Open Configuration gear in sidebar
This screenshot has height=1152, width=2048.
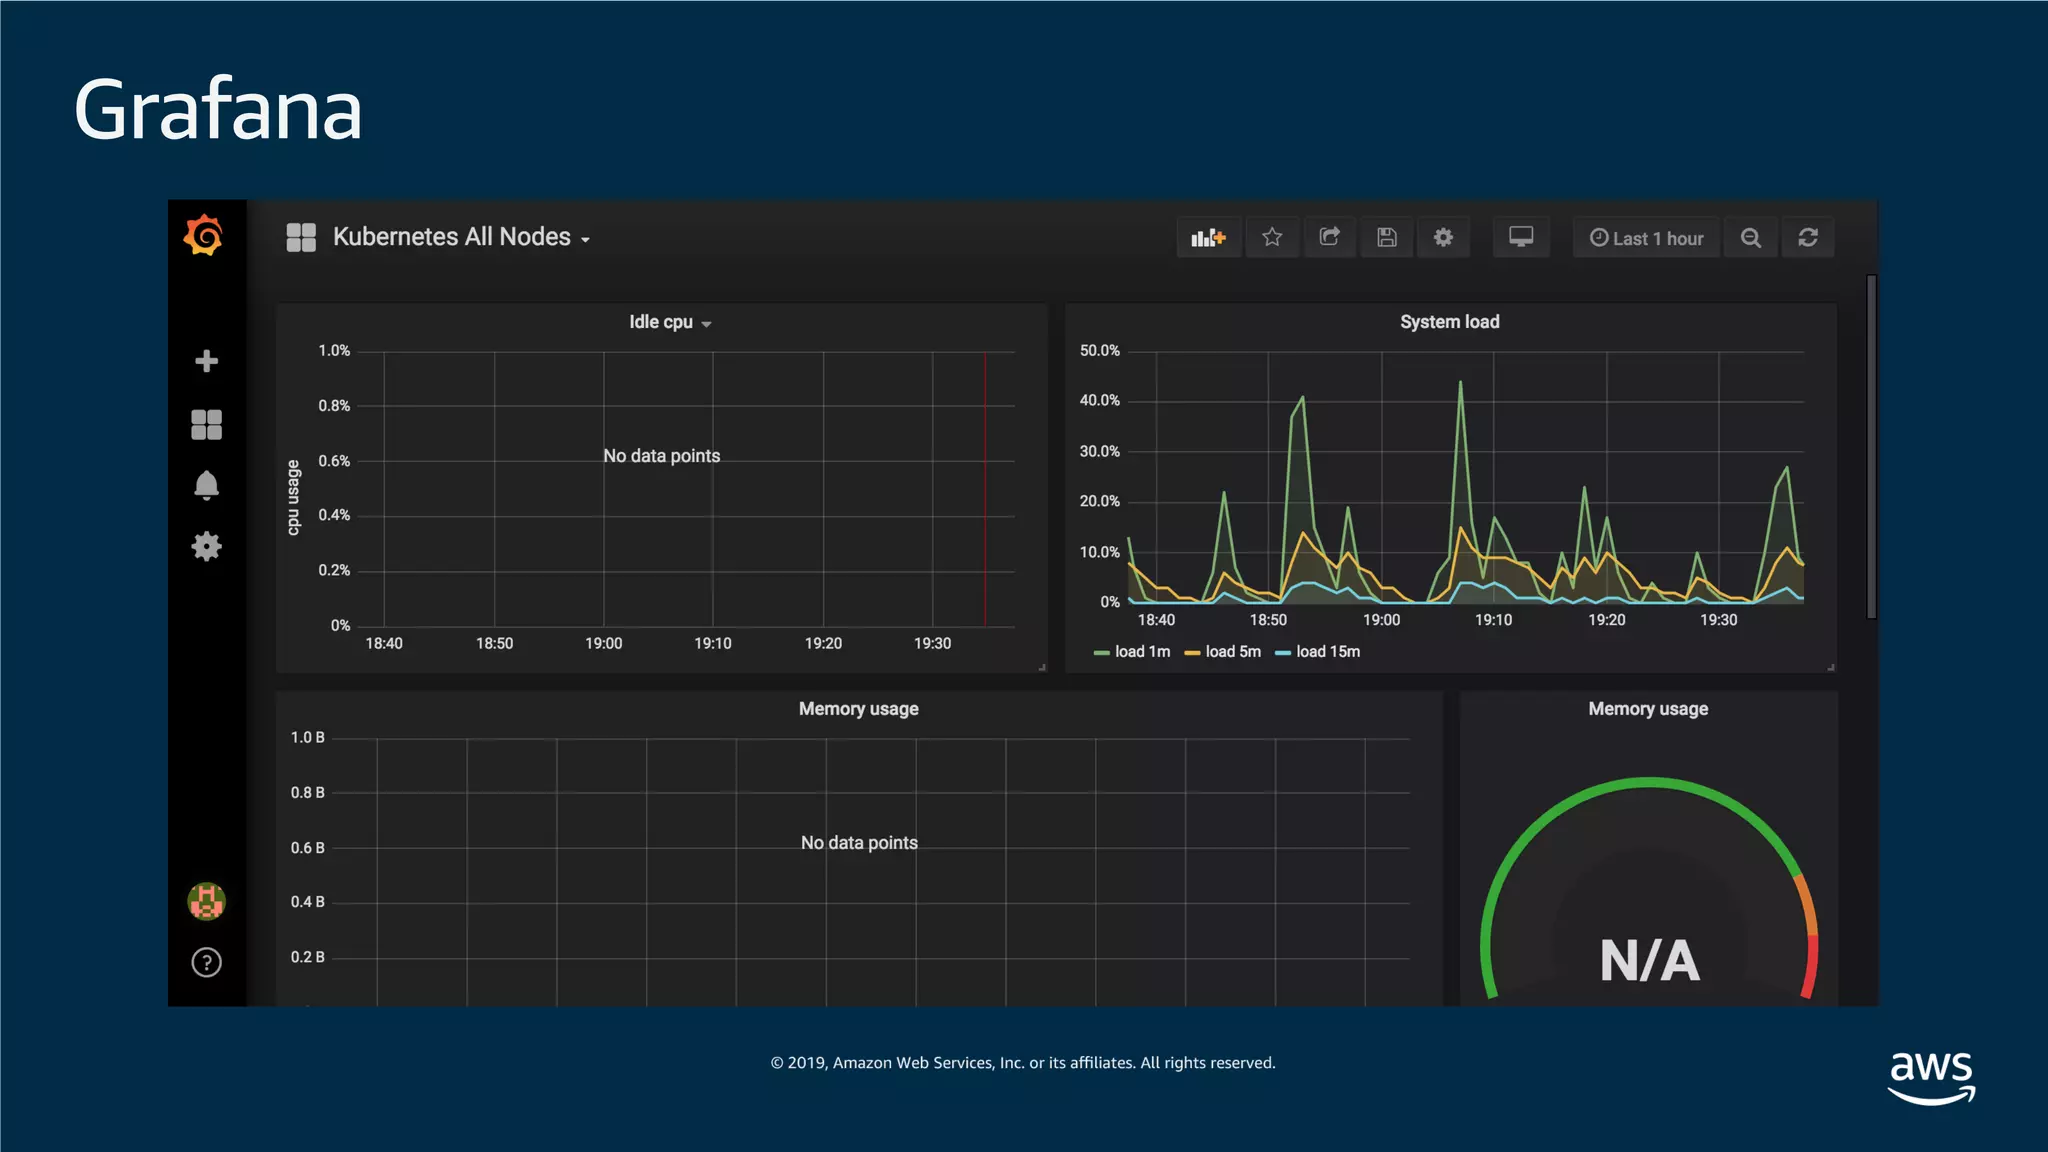206,546
